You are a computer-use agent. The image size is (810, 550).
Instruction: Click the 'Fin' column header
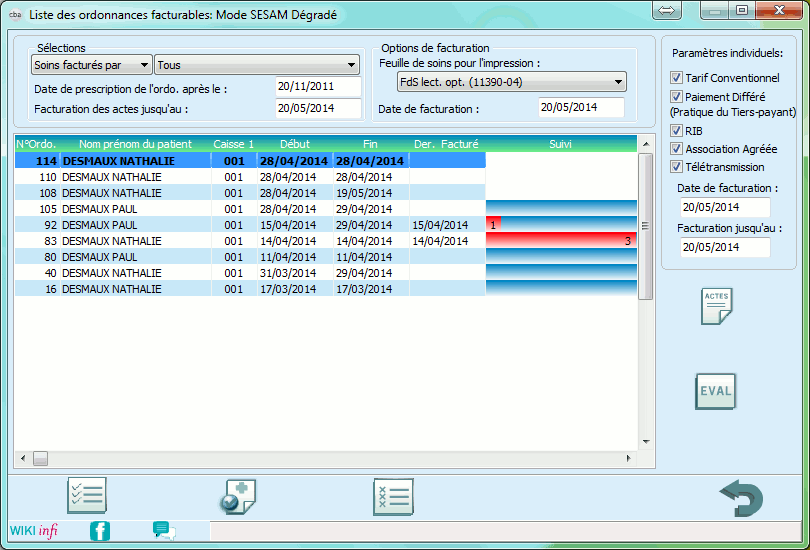pyautogui.click(x=370, y=144)
